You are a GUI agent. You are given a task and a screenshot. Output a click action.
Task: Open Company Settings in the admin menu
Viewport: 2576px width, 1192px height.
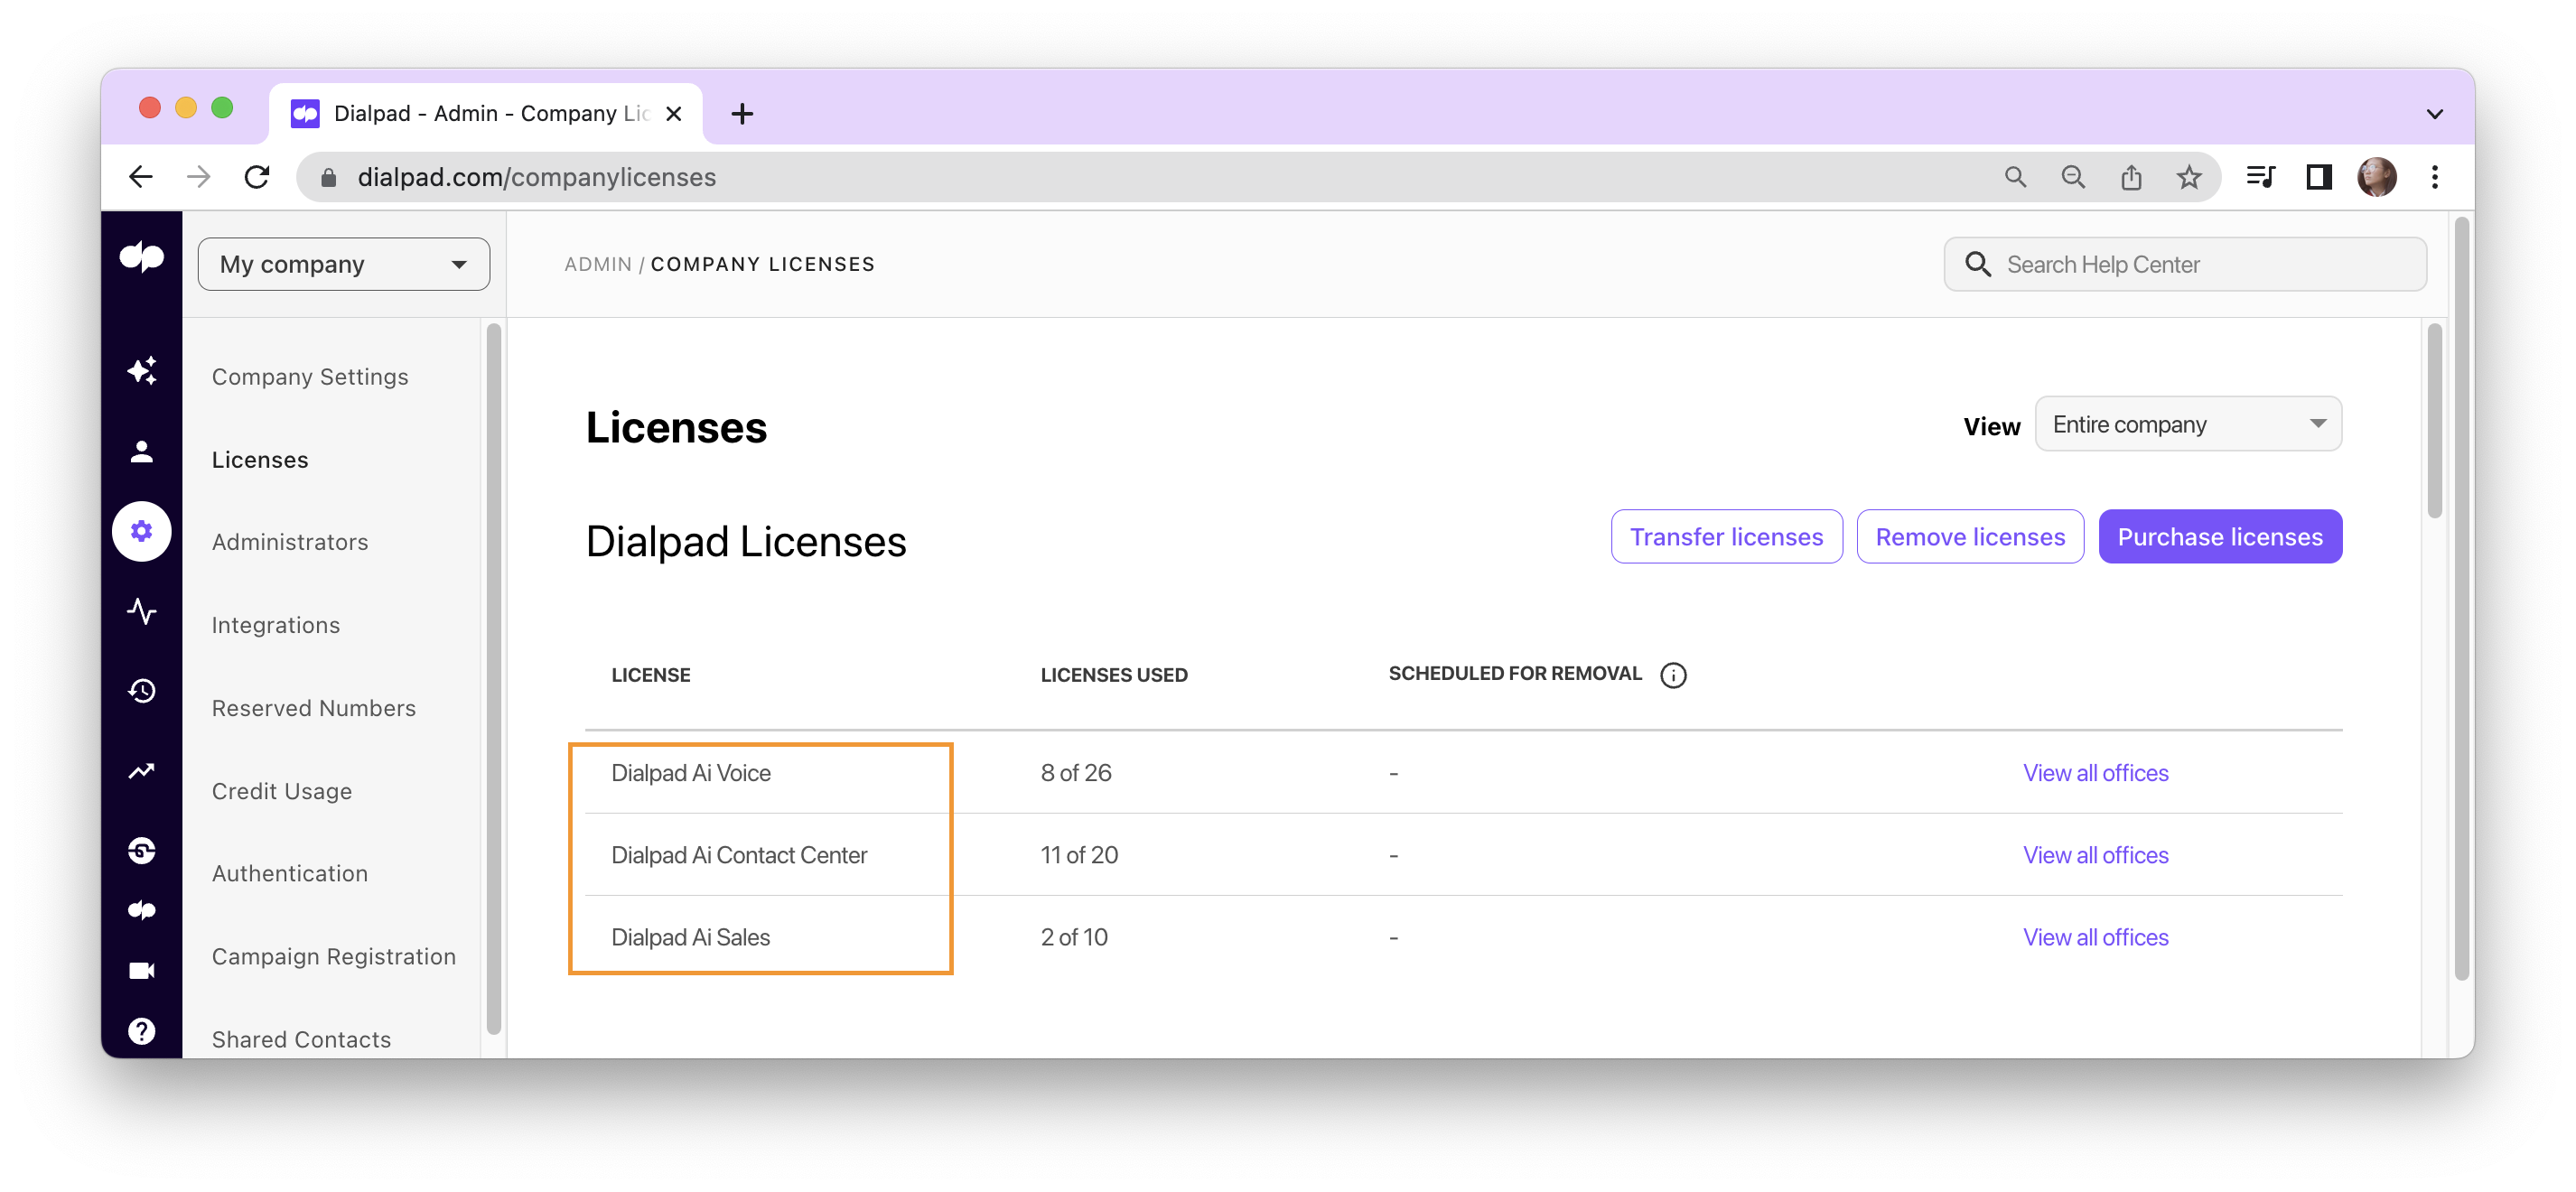[x=310, y=377]
